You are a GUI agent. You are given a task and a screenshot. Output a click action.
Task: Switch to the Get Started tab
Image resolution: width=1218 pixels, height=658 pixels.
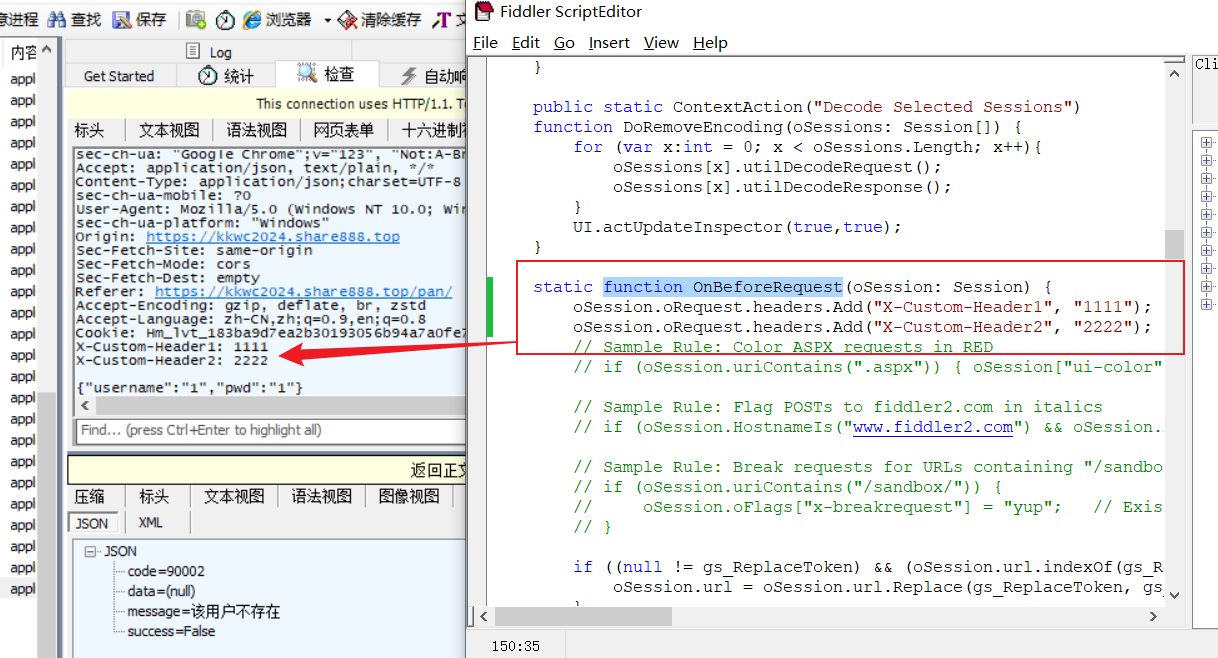tap(119, 76)
